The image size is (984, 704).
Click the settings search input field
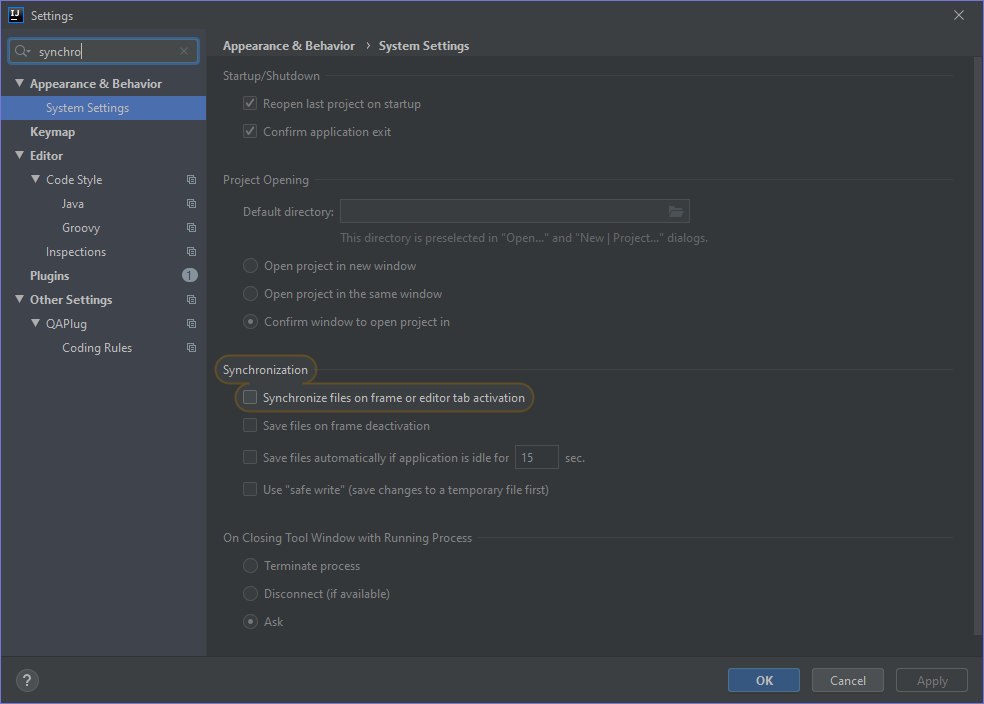click(x=104, y=51)
